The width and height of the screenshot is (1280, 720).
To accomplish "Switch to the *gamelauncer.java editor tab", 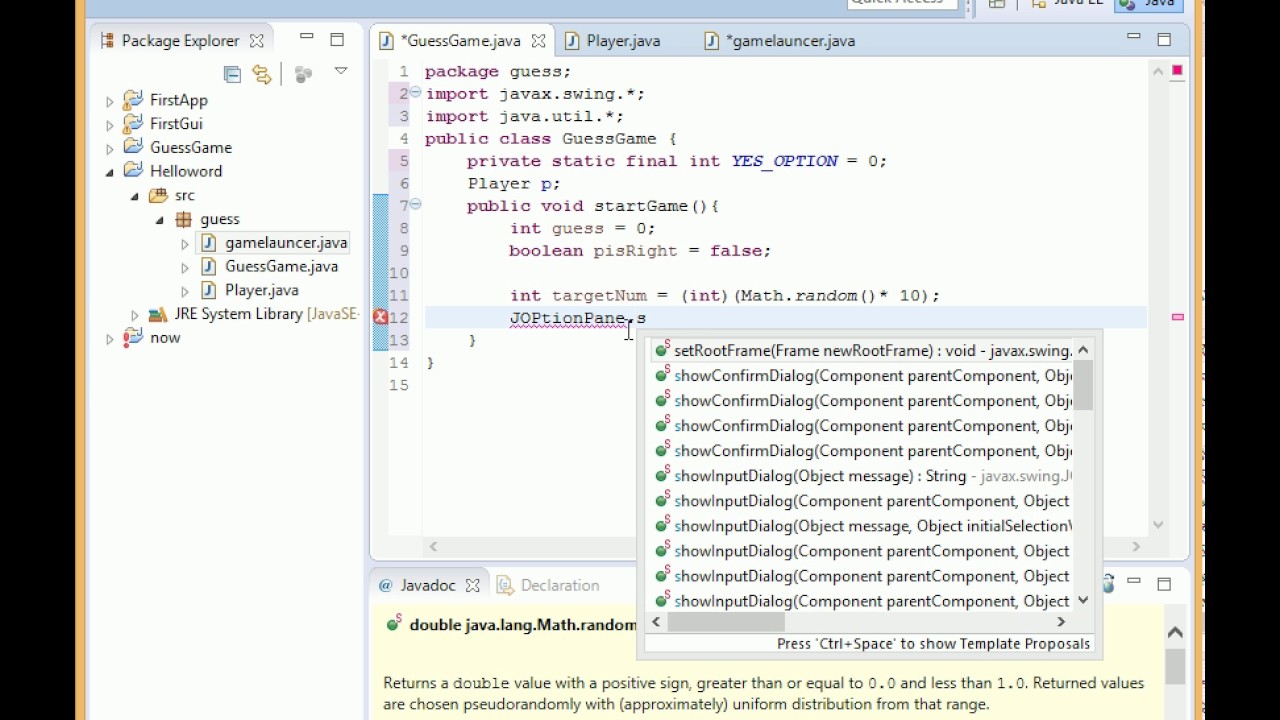I will click(790, 41).
